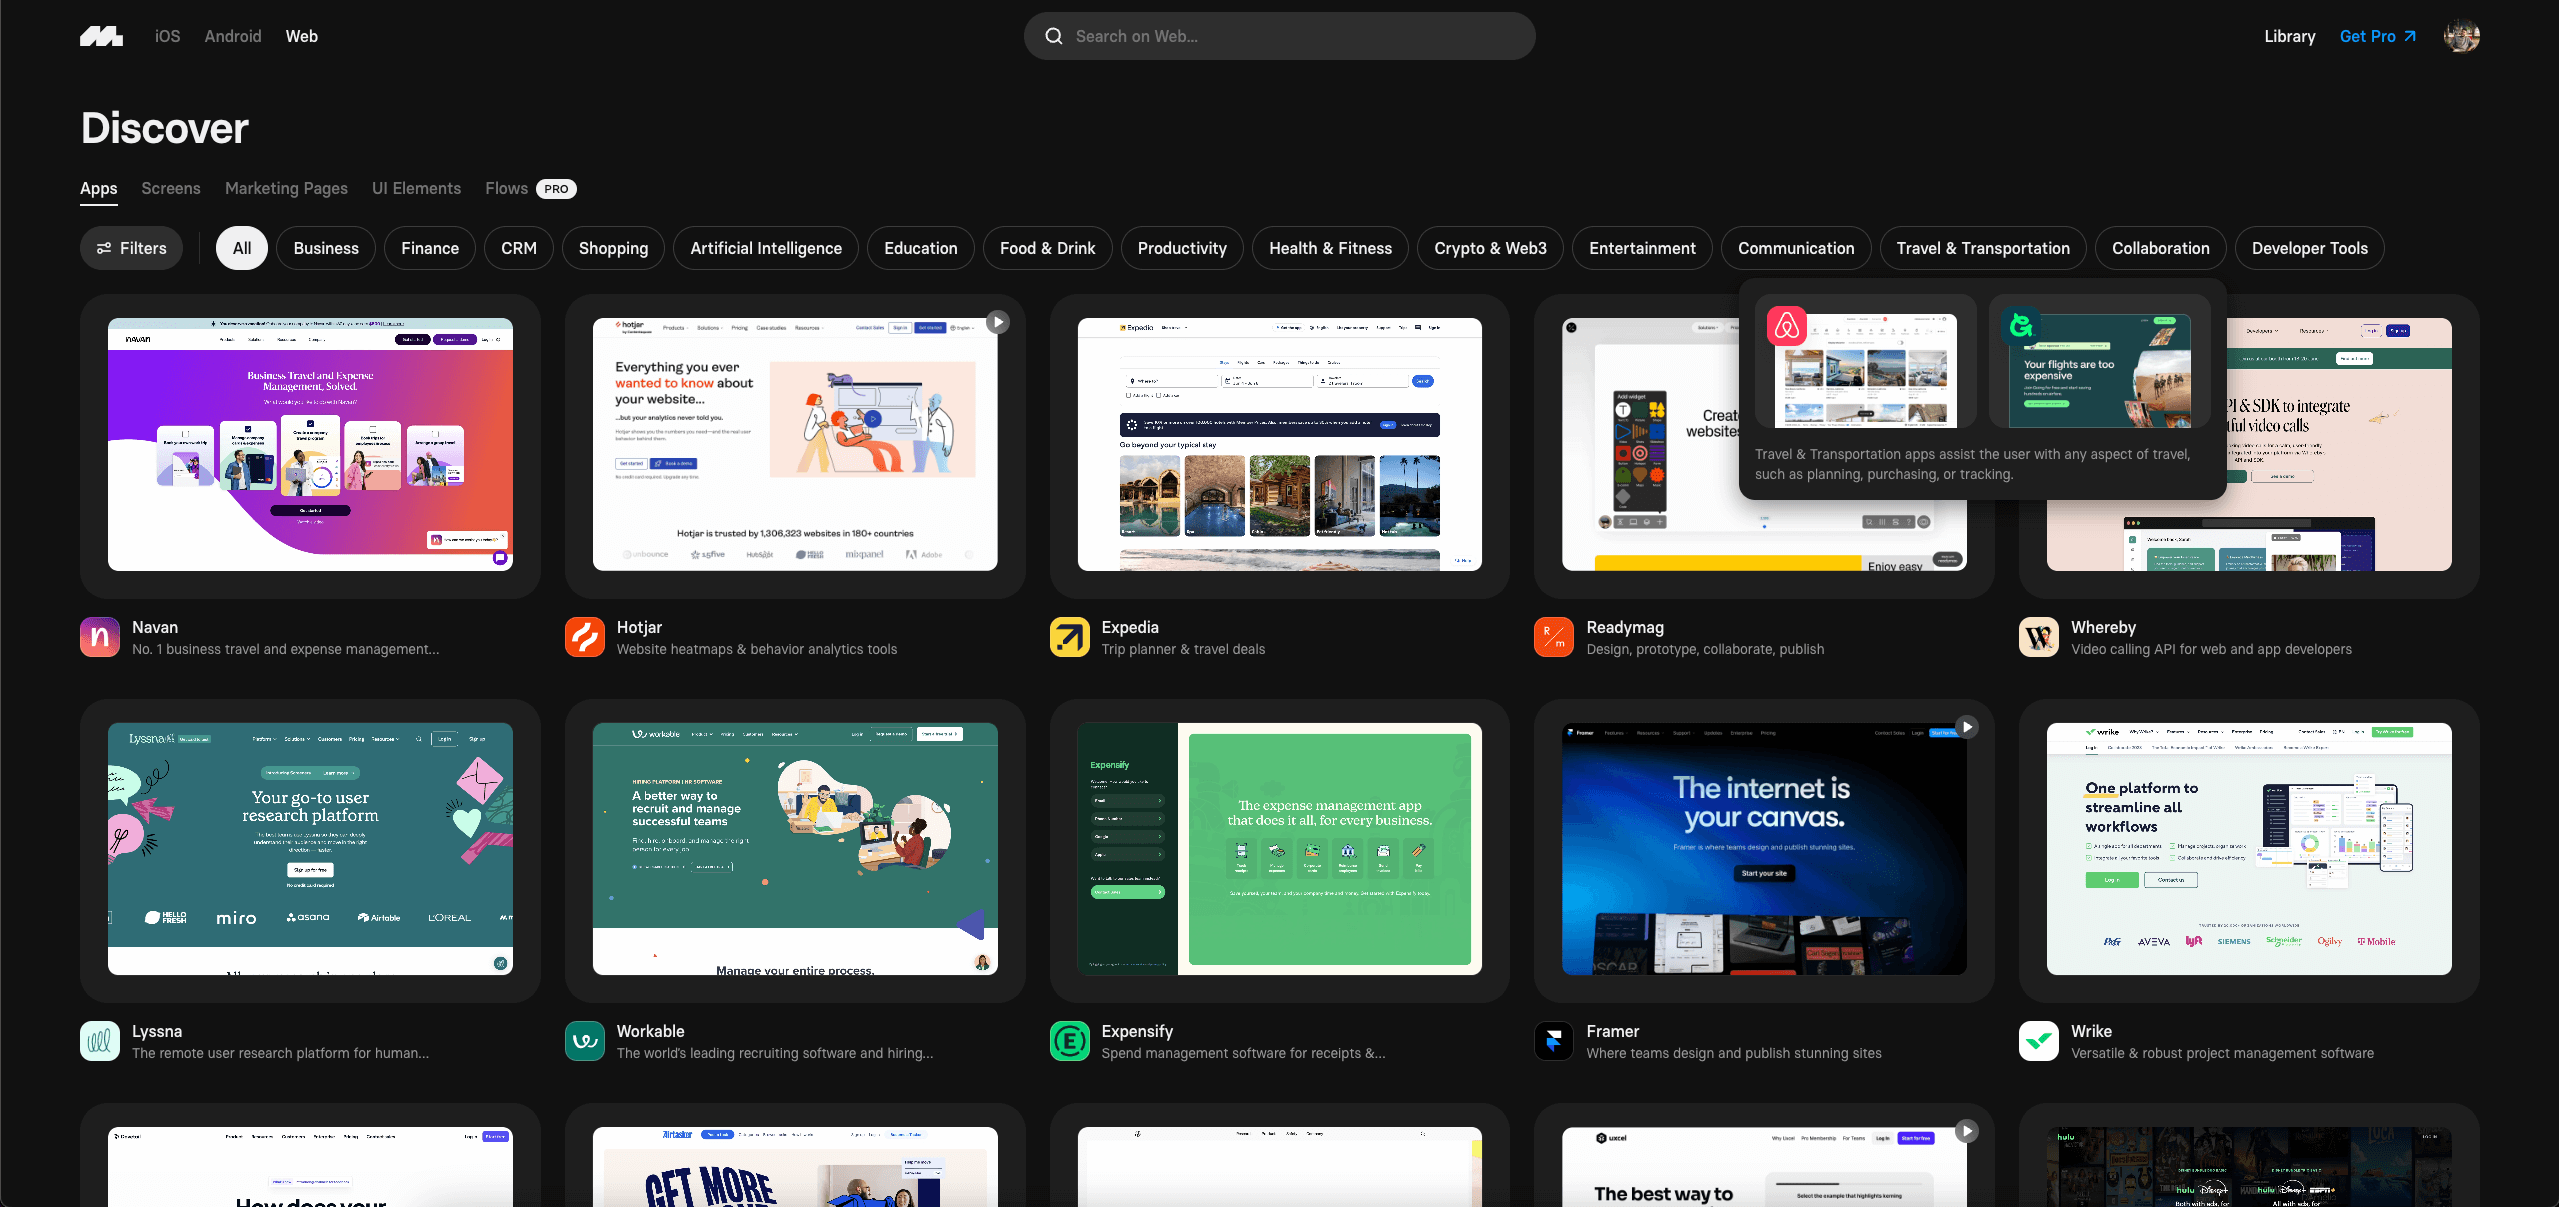Open the Lyssna app icon
Screen dimensions: 2559x1207
(100, 1041)
